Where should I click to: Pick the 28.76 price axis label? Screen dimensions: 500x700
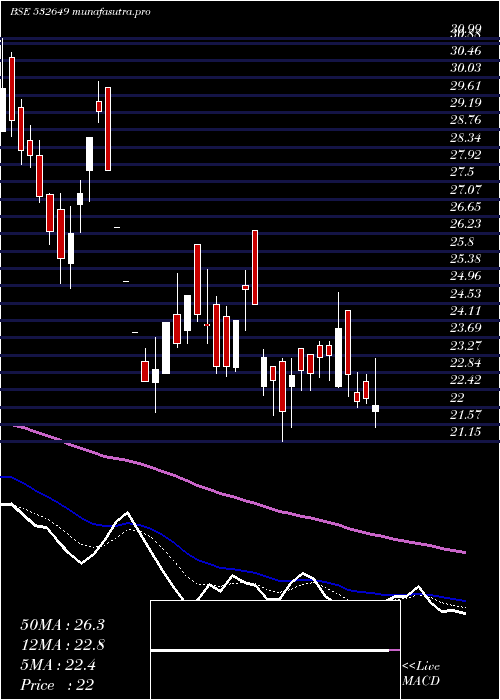pos(466,120)
